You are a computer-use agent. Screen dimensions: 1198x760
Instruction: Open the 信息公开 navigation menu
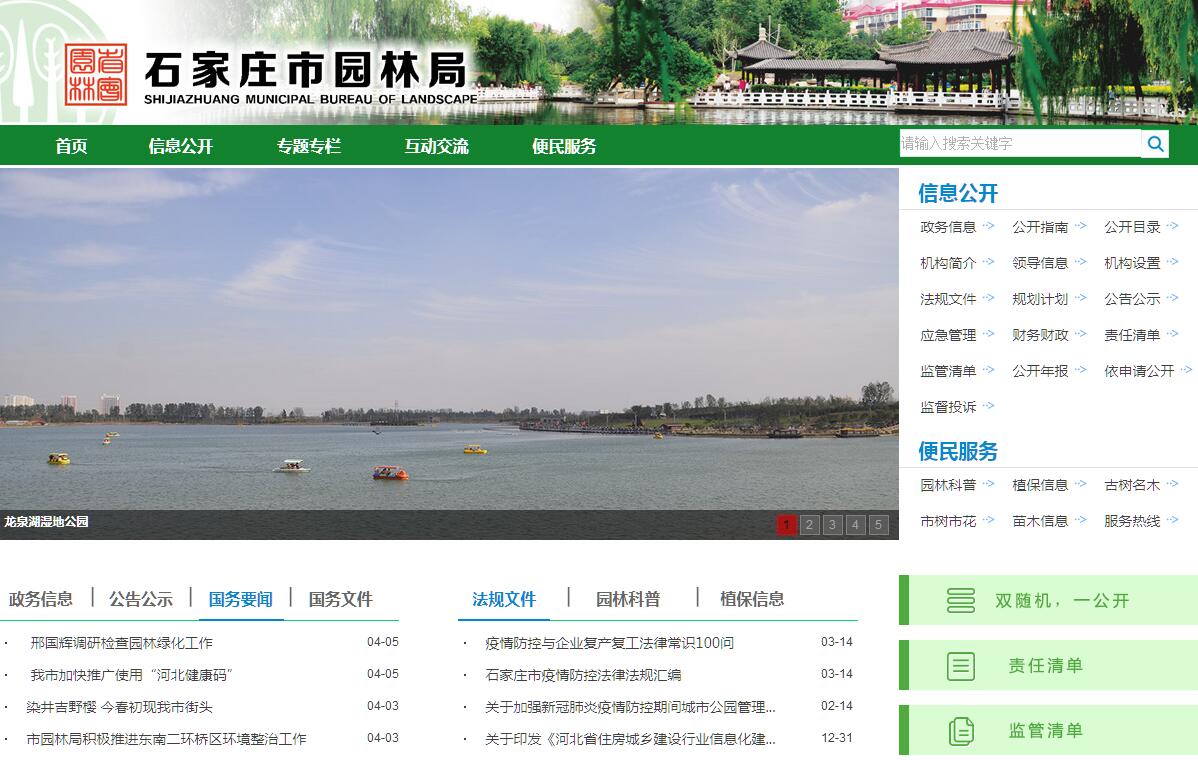180,146
